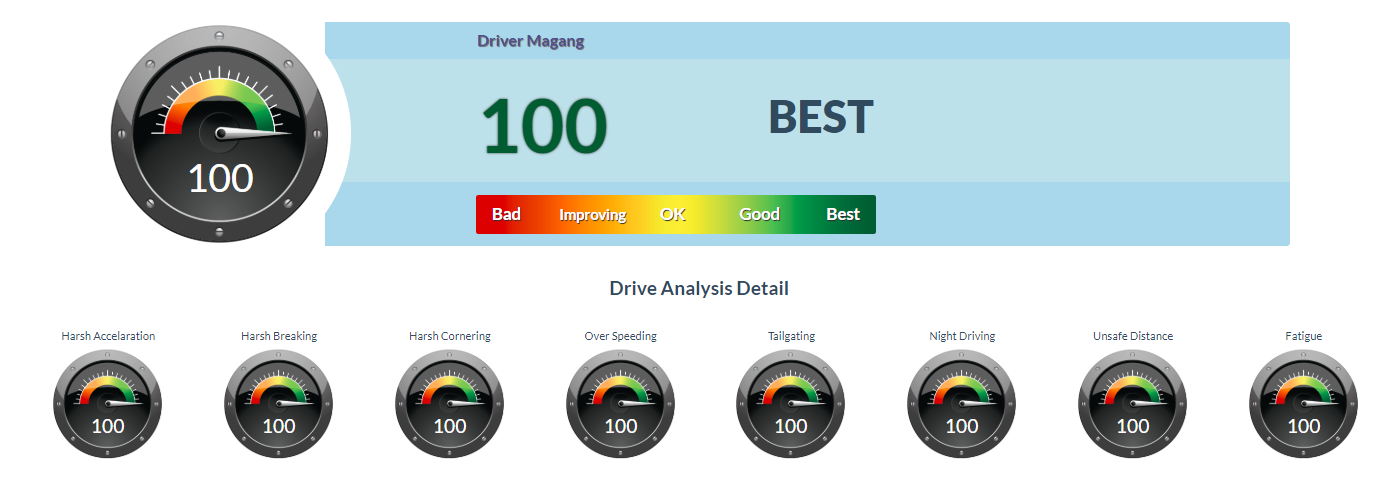This screenshot has height=492, width=1379.
Task: Click the orange Improving legend segment
Action: pyautogui.click(x=592, y=214)
